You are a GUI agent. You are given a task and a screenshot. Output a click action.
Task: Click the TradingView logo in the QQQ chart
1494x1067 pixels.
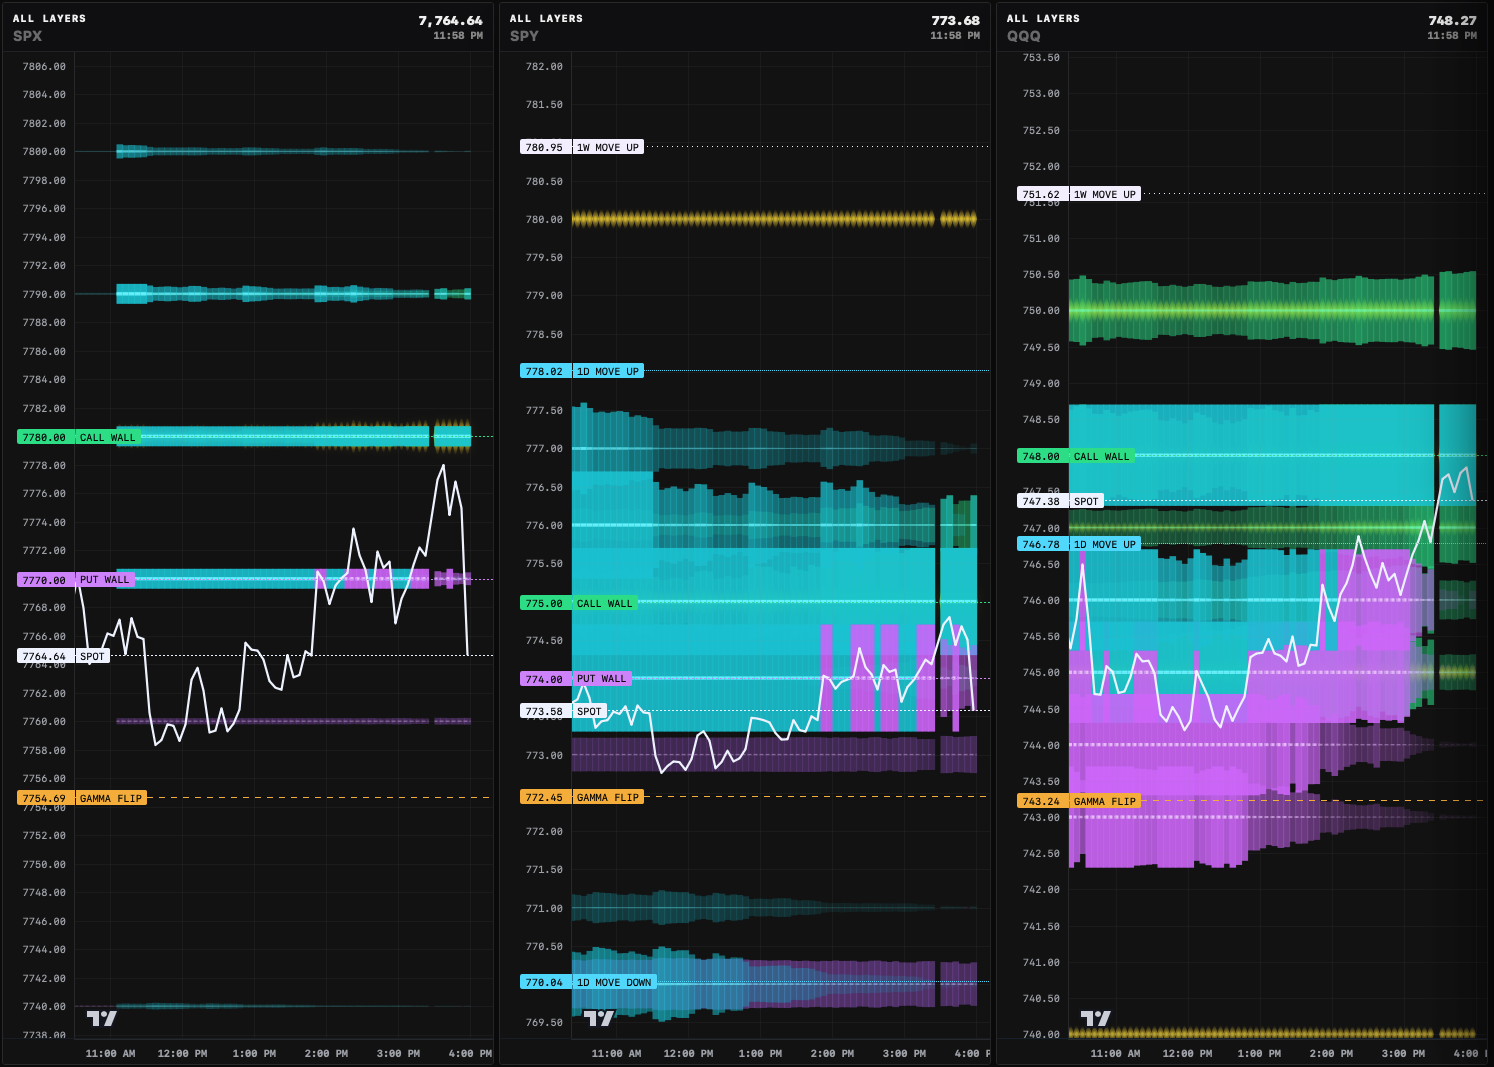(x=1096, y=1018)
